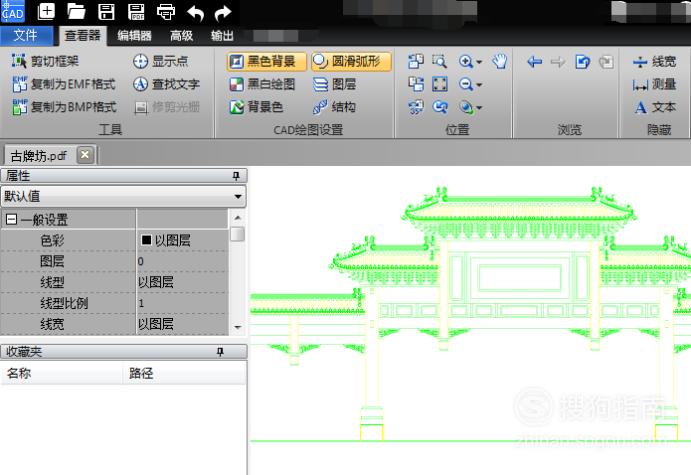The width and height of the screenshot is (691, 475).
Task: Toggle the 线宽 display option
Action: (654, 61)
